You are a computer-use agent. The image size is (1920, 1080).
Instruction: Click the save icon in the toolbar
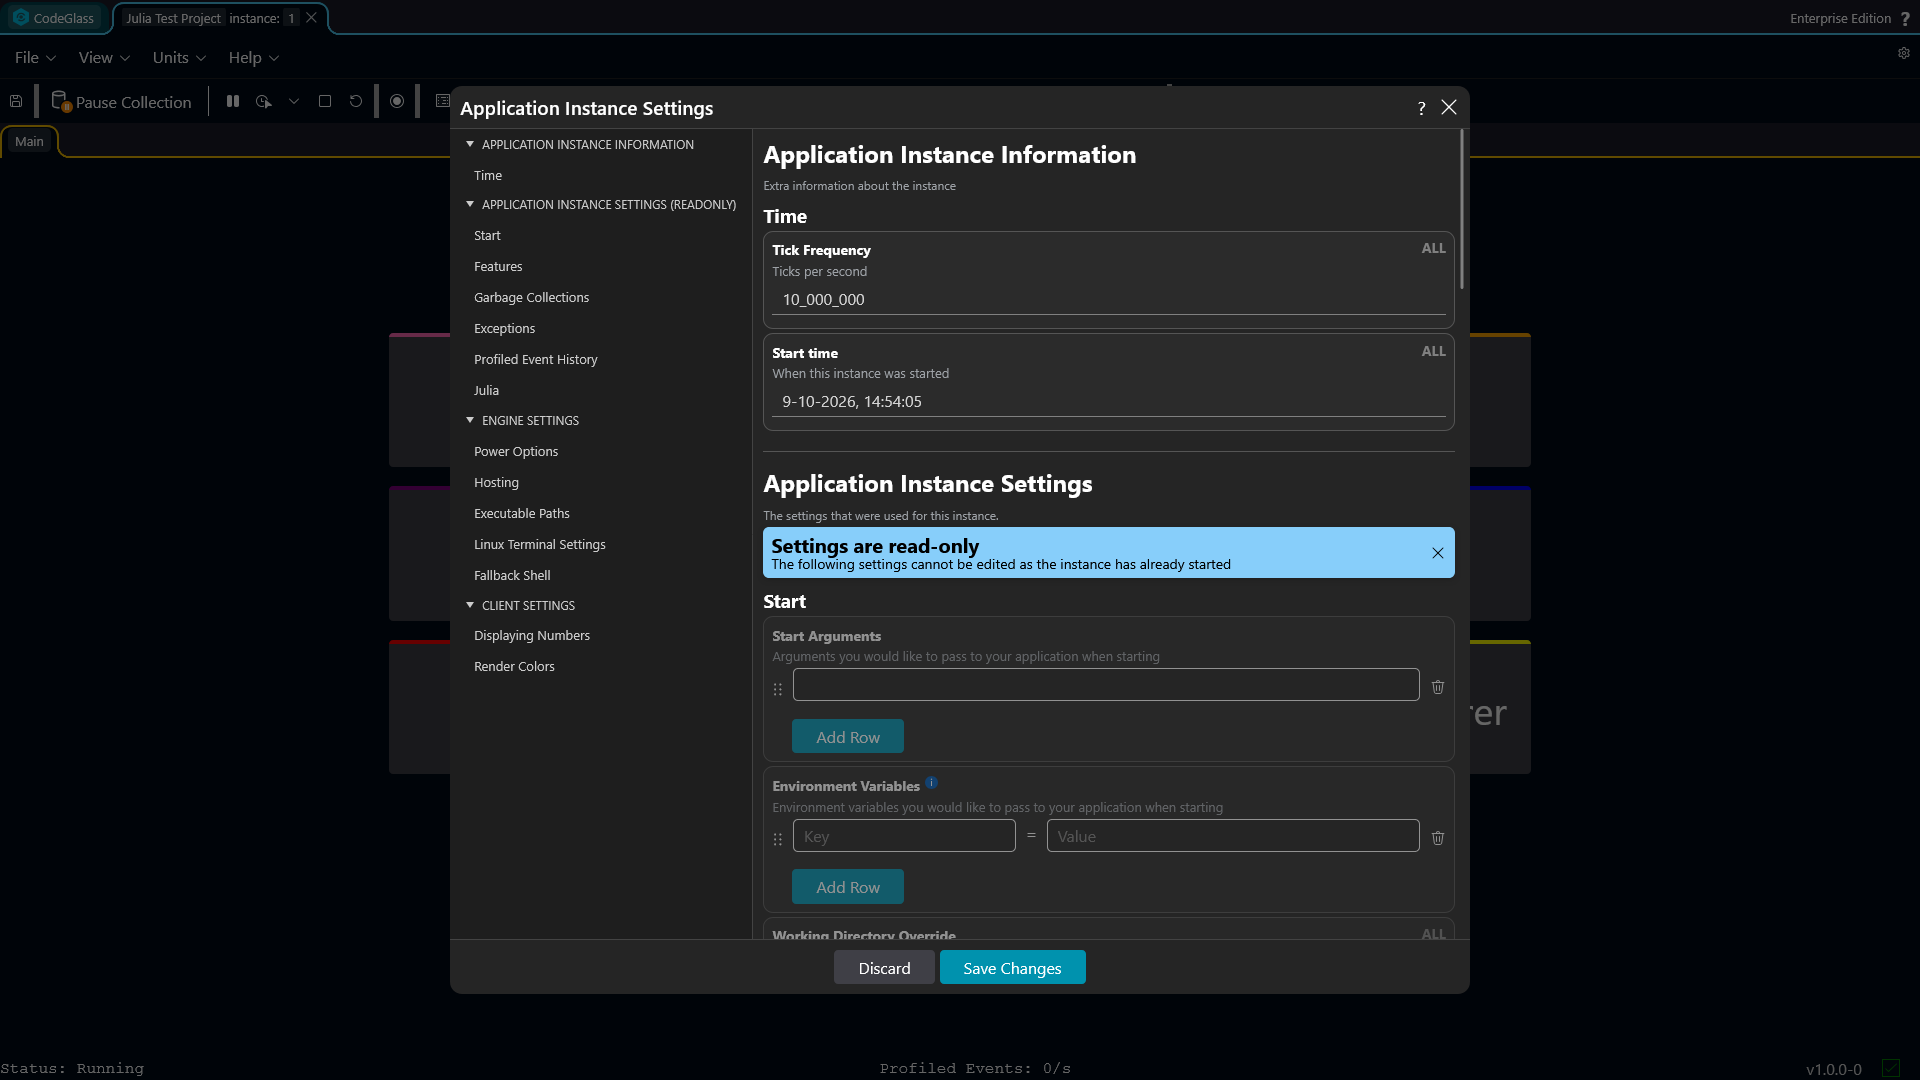[16, 101]
